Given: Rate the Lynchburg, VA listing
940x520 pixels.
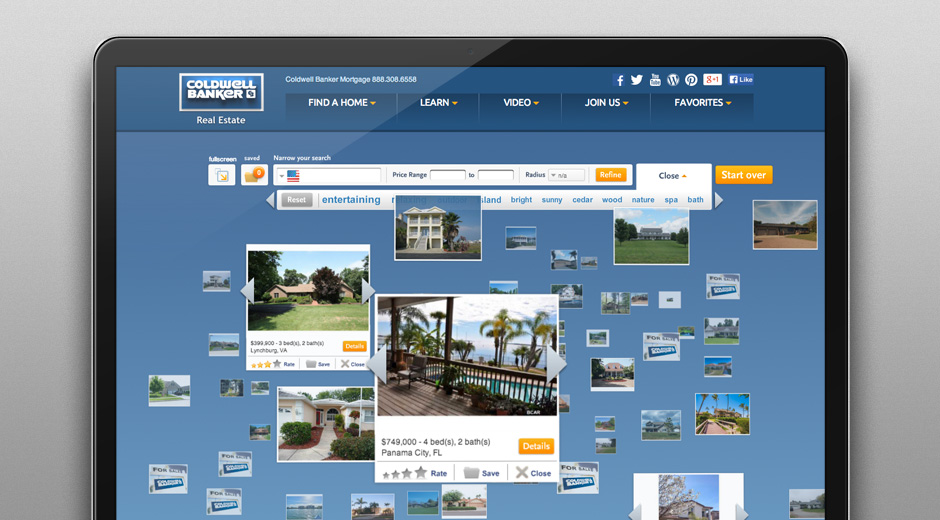Looking at the screenshot, I should [x=273, y=364].
